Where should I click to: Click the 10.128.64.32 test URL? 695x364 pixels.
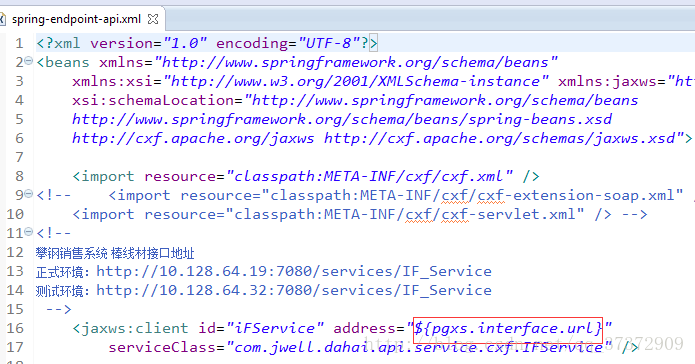294,290
